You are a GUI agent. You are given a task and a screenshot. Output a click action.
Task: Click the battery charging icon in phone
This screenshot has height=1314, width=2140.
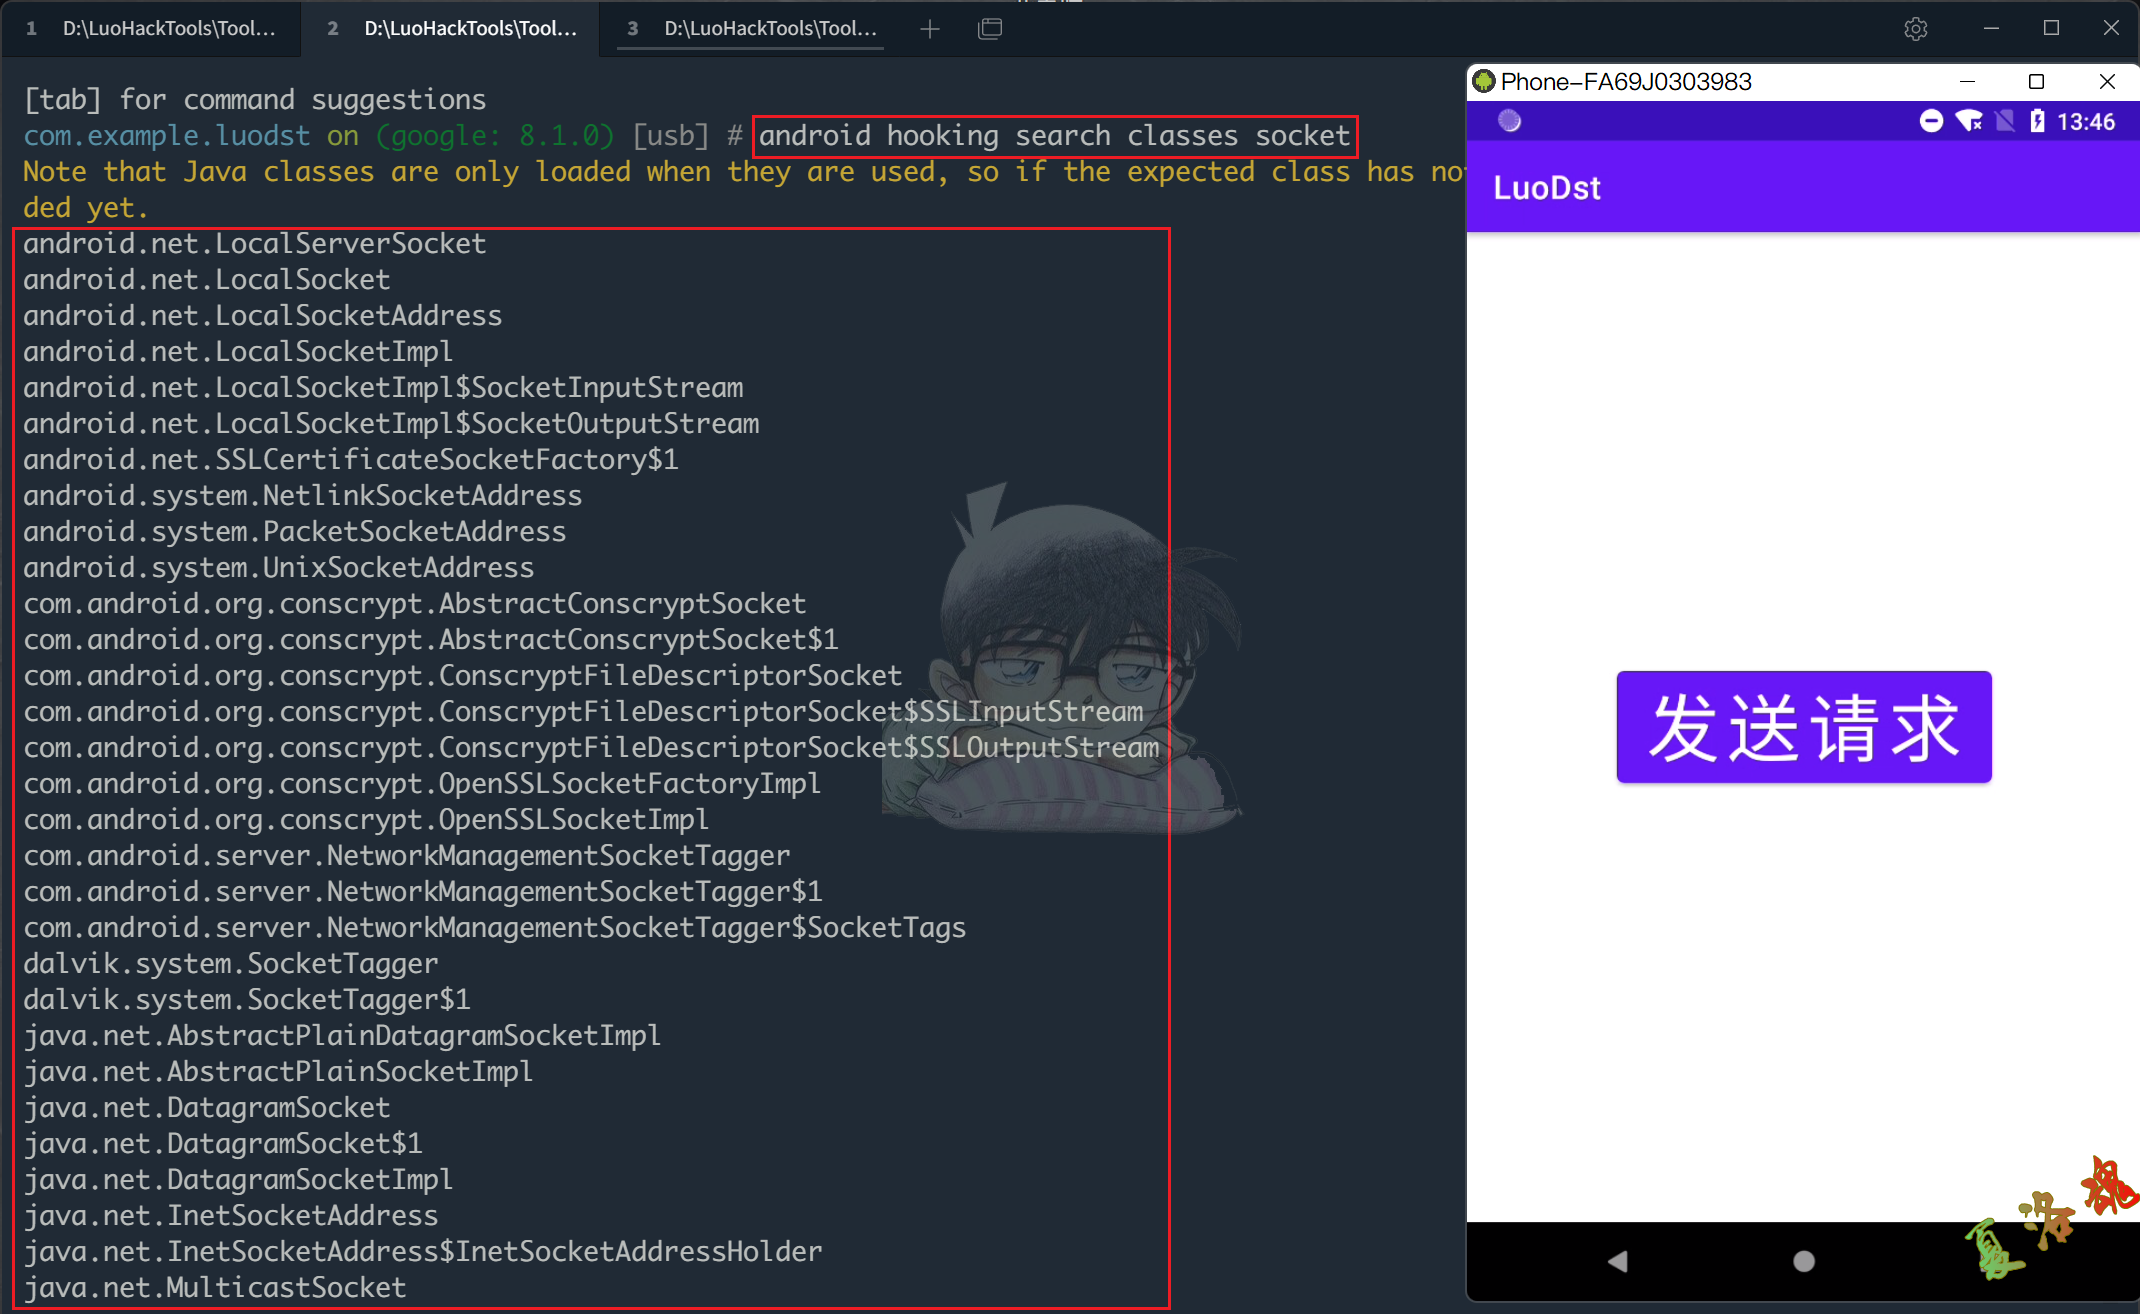(2037, 121)
